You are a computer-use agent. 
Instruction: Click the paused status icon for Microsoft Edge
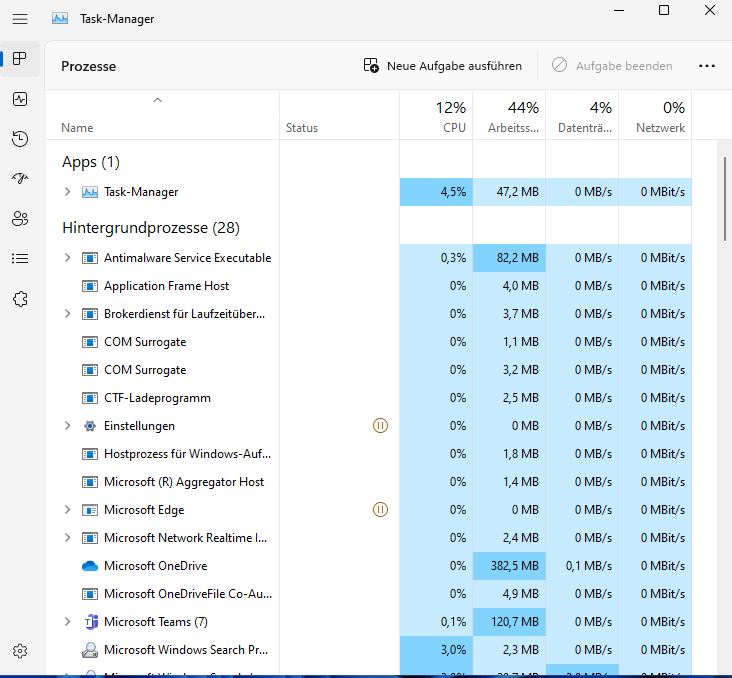(380, 509)
